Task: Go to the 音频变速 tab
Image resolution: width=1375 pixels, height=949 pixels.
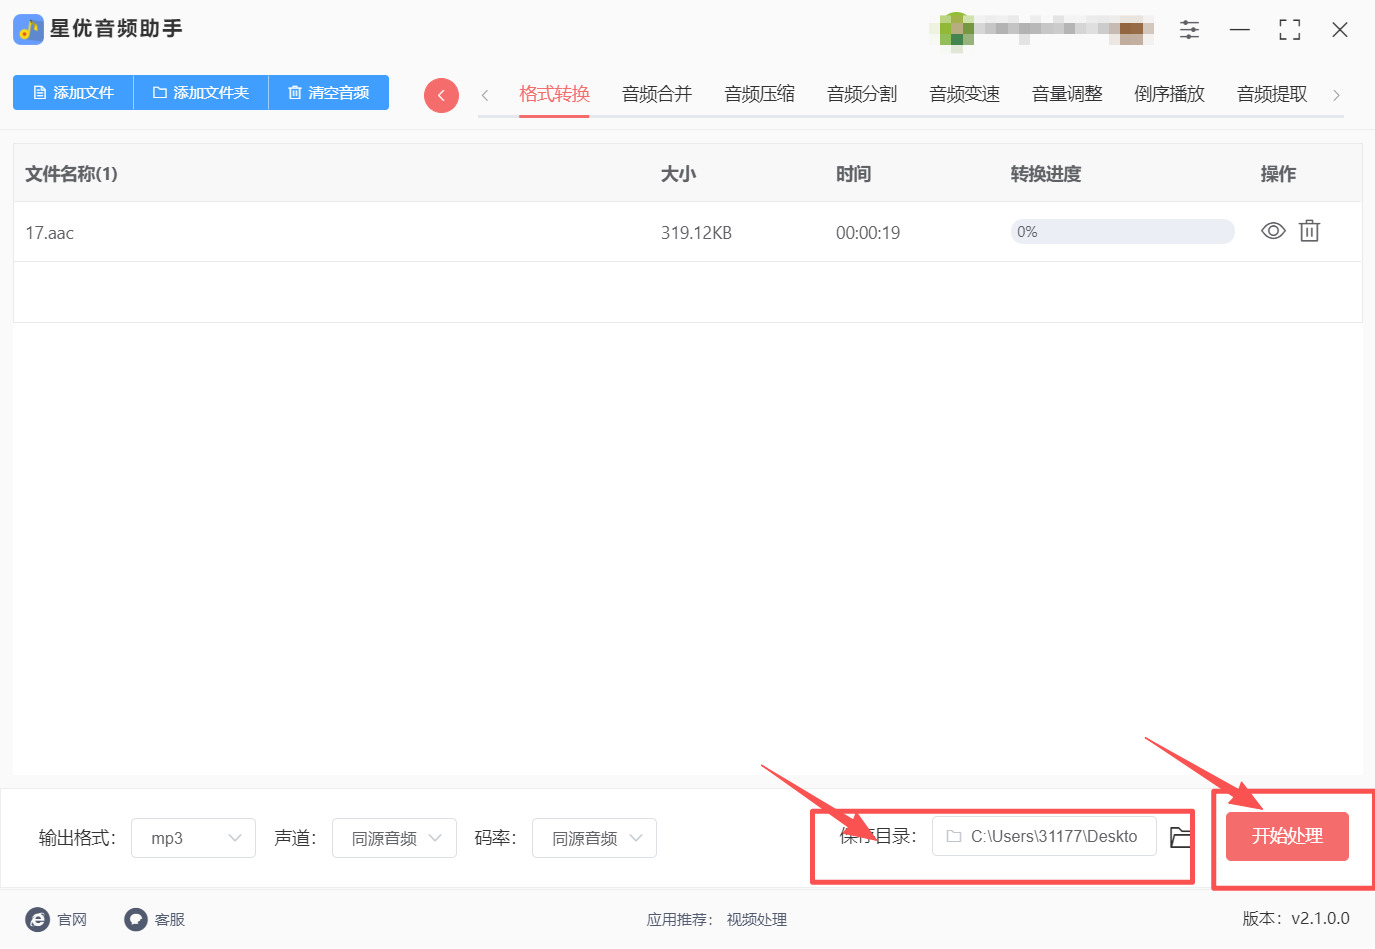Action: [965, 94]
